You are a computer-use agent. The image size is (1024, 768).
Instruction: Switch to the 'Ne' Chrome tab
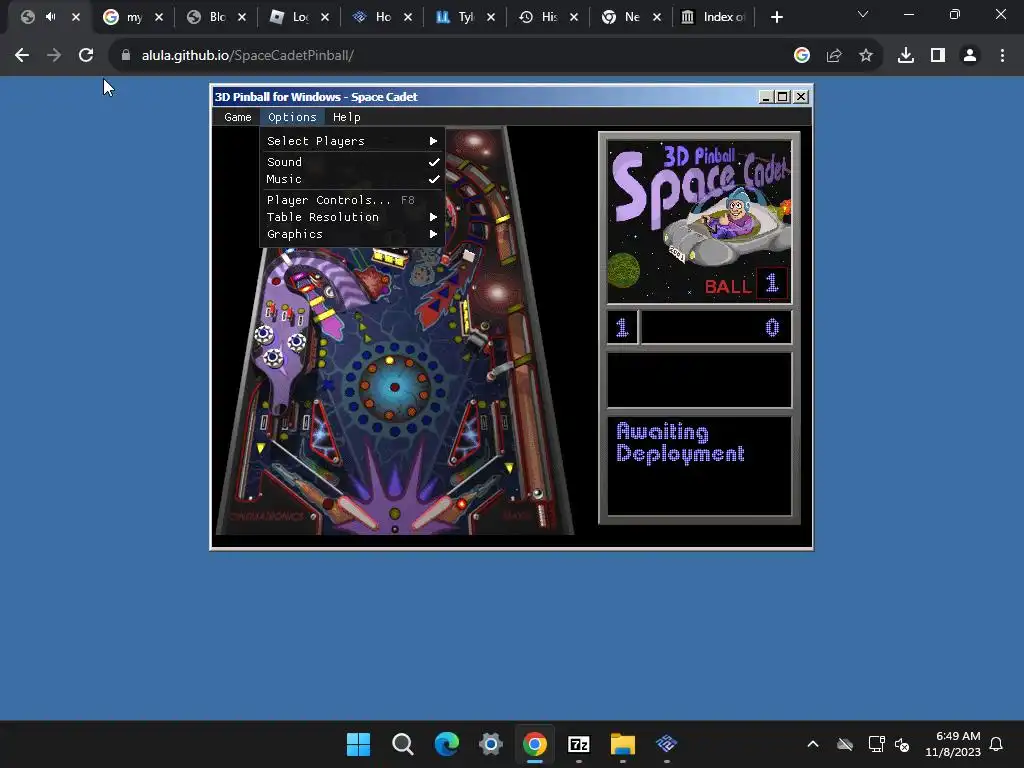632,17
